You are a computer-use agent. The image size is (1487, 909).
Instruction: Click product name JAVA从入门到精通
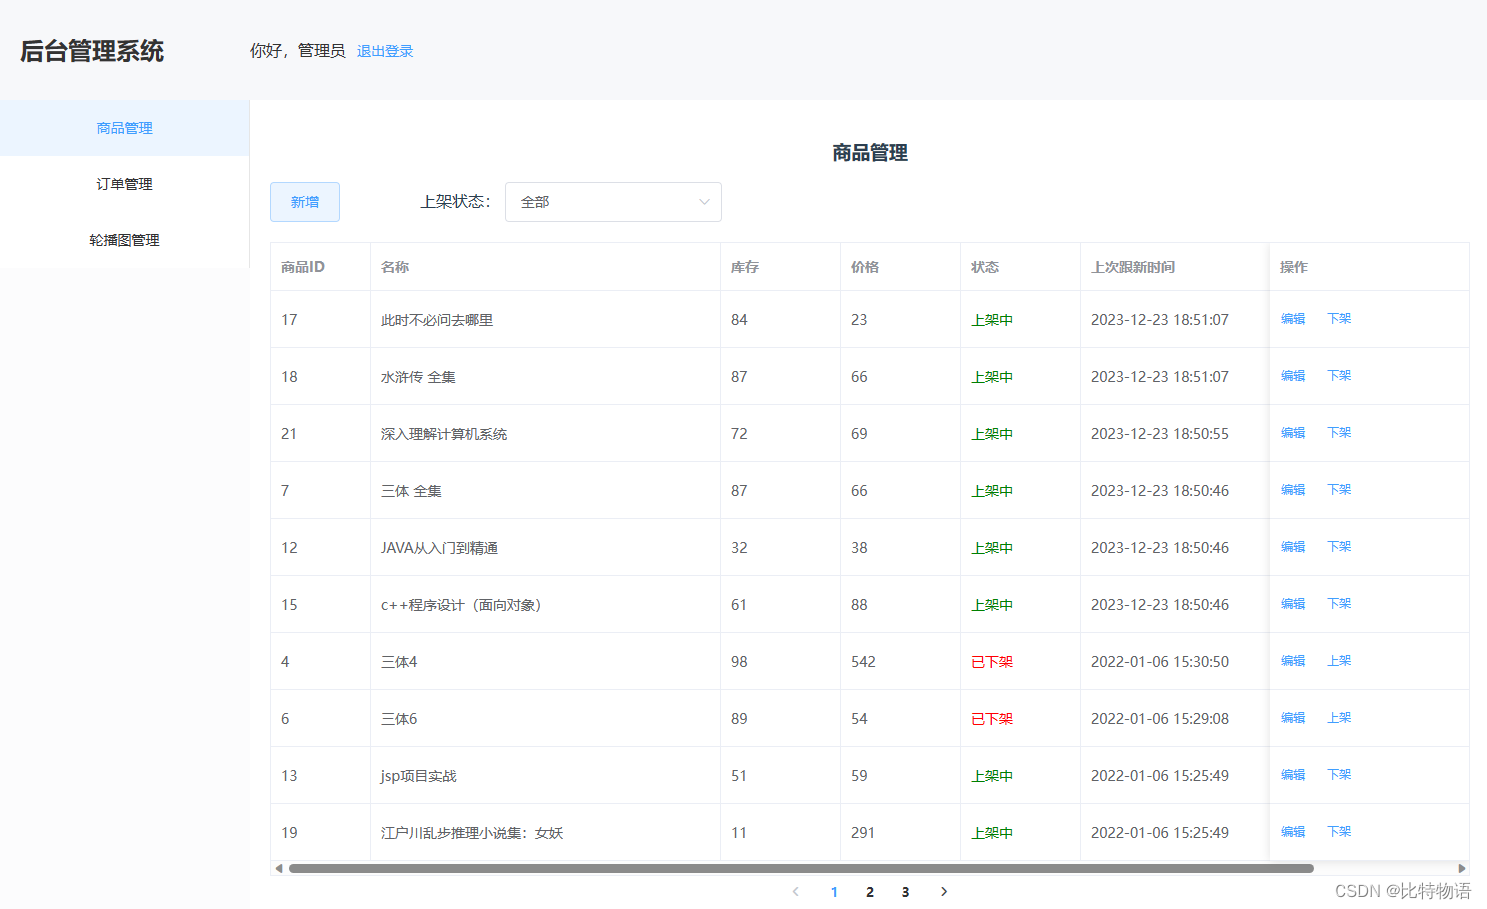pyautogui.click(x=439, y=548)
